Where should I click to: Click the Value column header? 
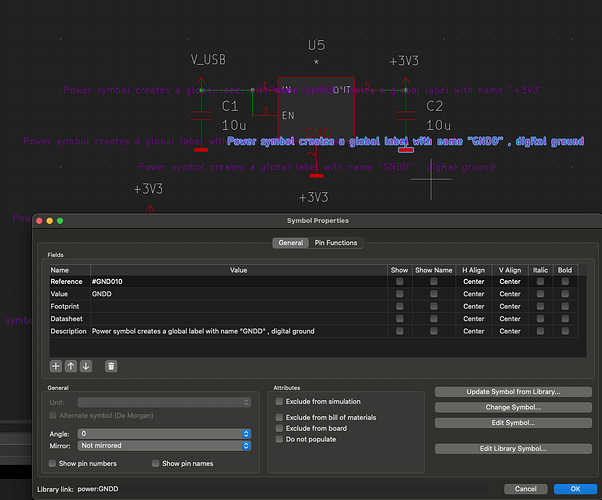238,270
